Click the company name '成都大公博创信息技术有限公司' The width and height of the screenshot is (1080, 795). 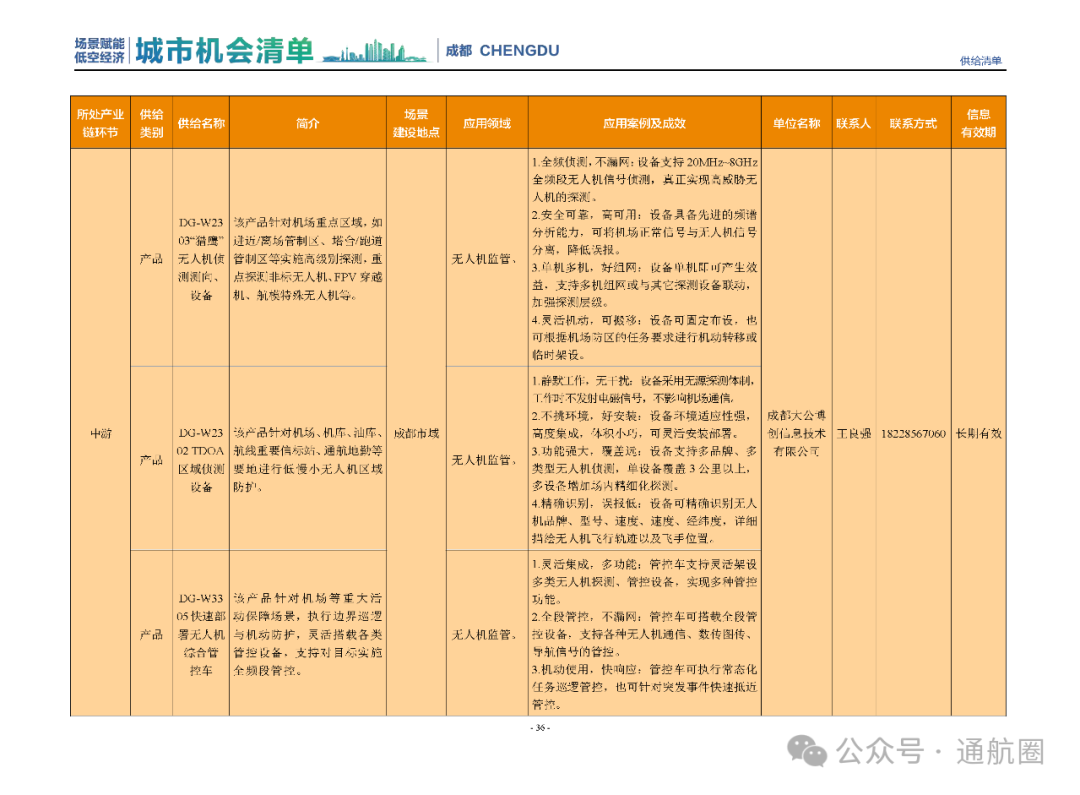796,433
